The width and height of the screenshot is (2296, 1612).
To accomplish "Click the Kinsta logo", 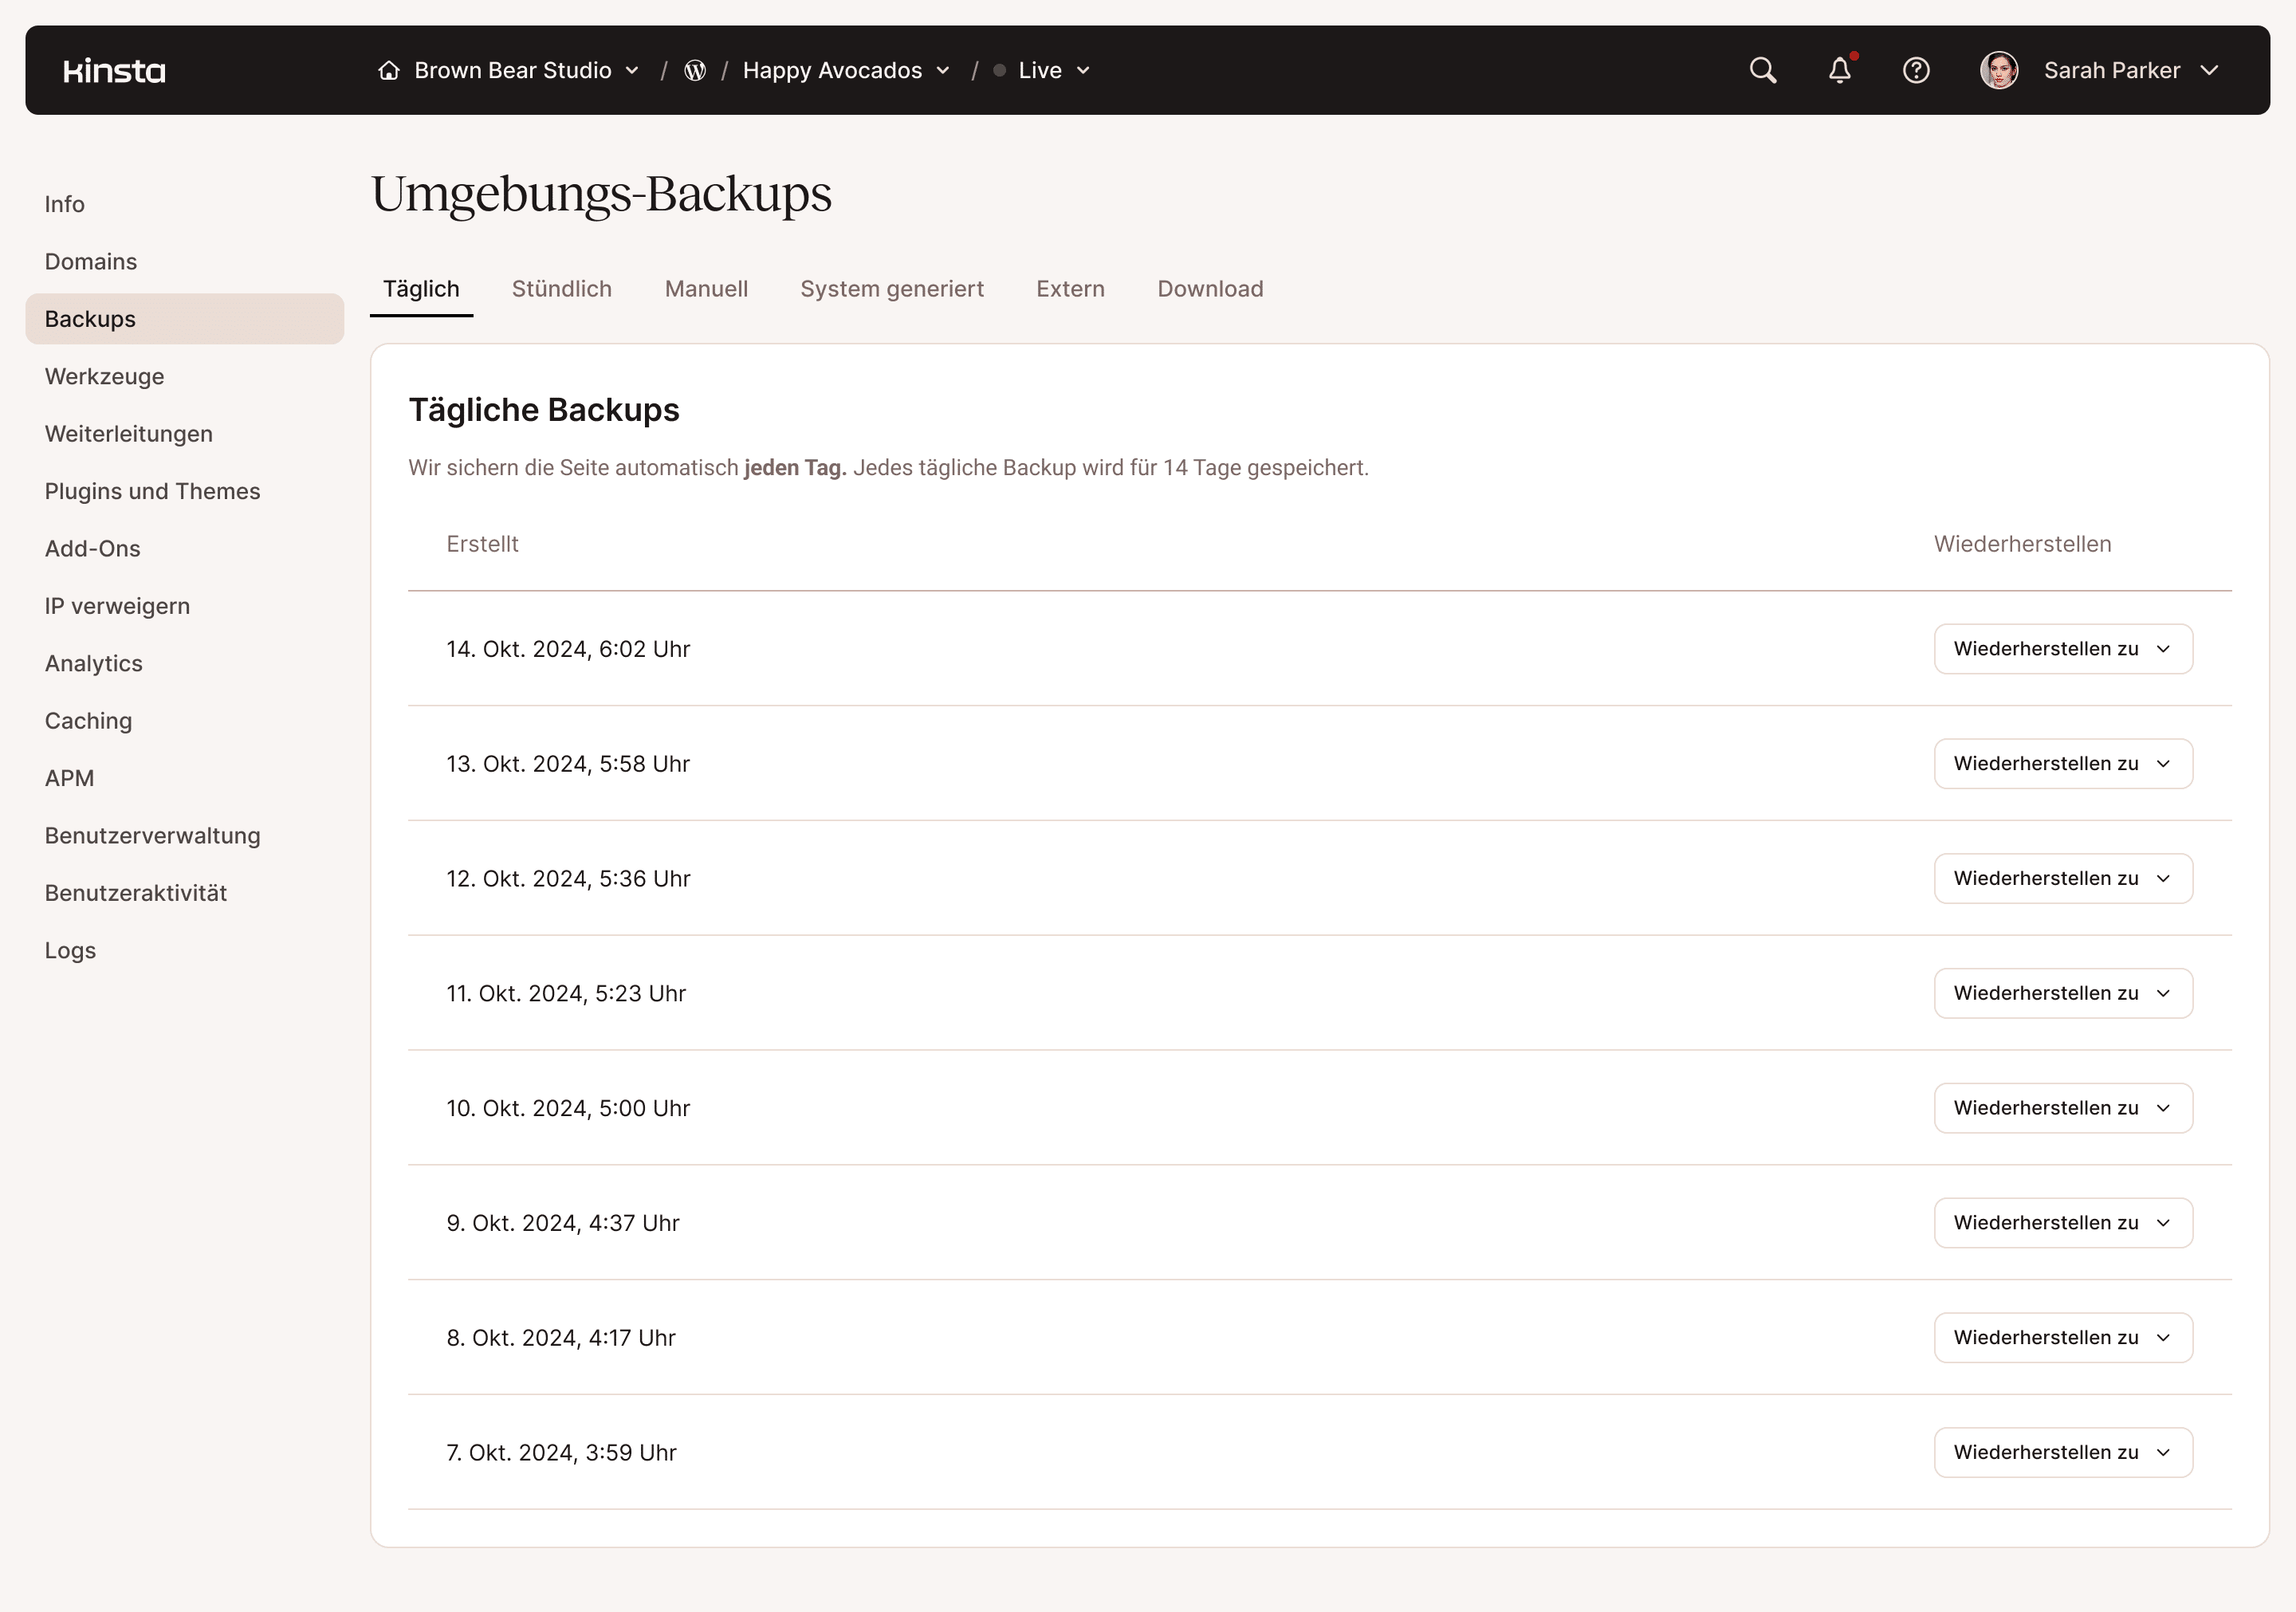I will pos(114,70).
